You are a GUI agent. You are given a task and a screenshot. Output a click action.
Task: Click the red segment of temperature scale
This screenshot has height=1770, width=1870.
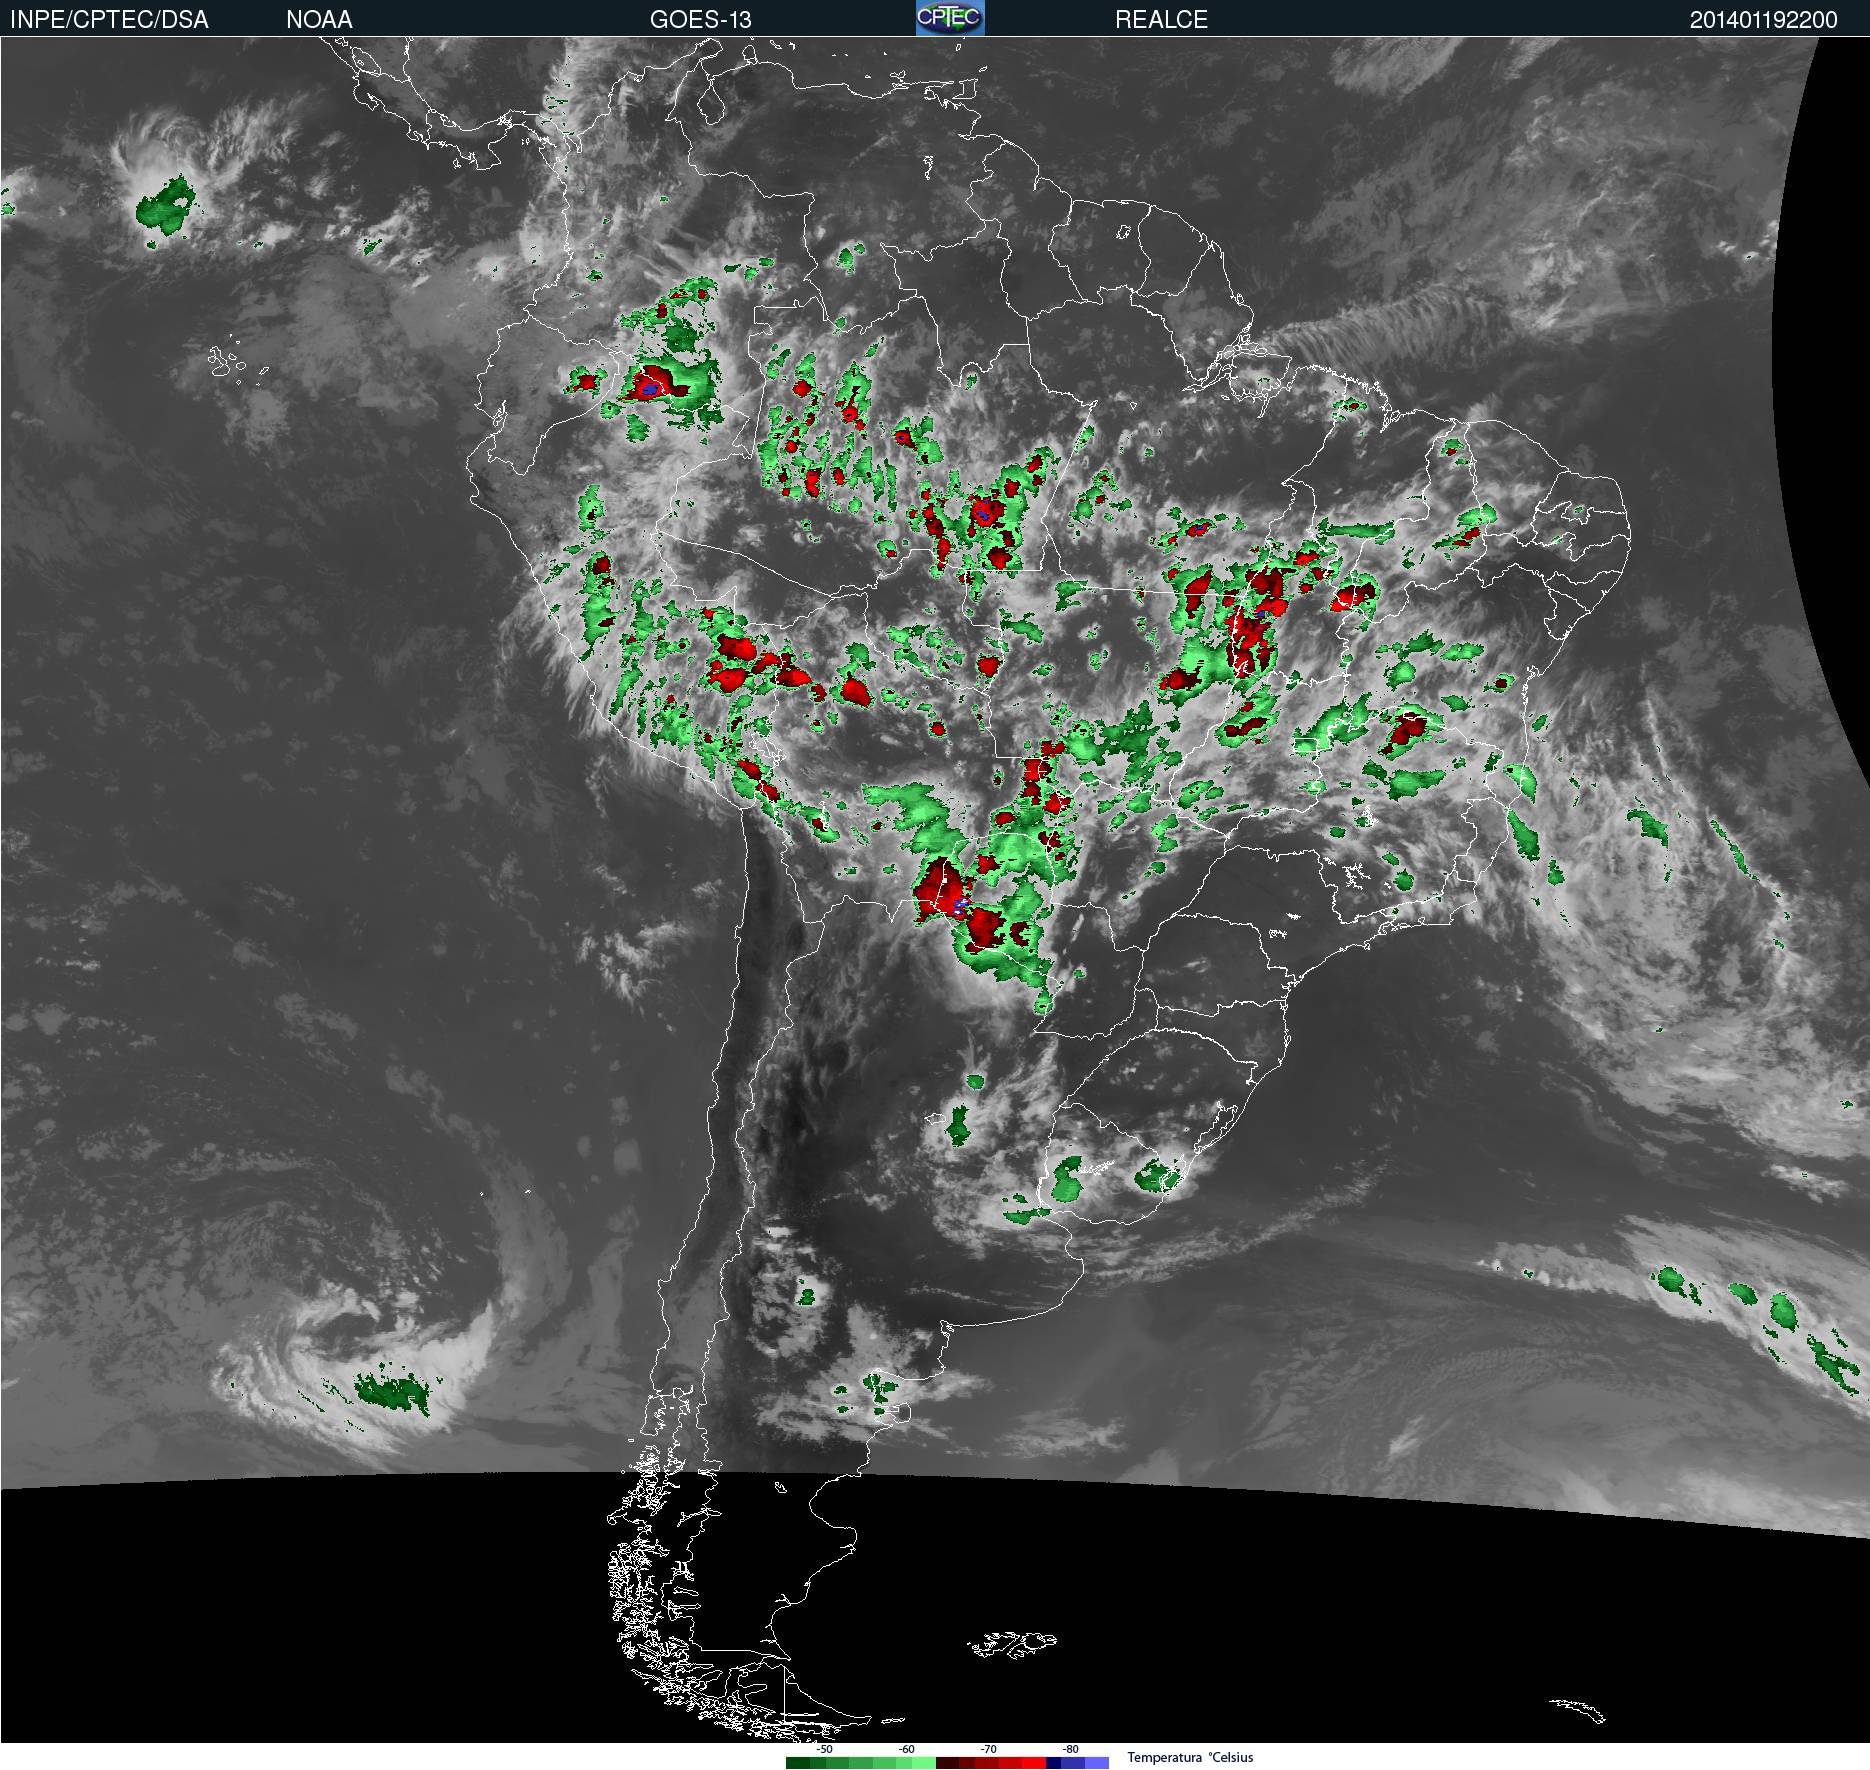coord(991,1763)
